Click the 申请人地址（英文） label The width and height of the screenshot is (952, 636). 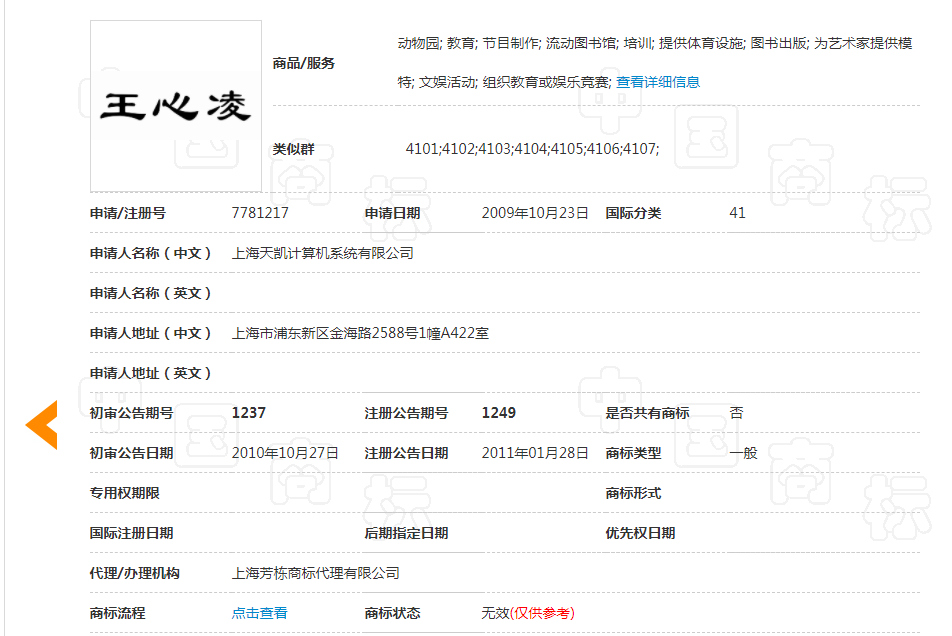tap(151, 373)
